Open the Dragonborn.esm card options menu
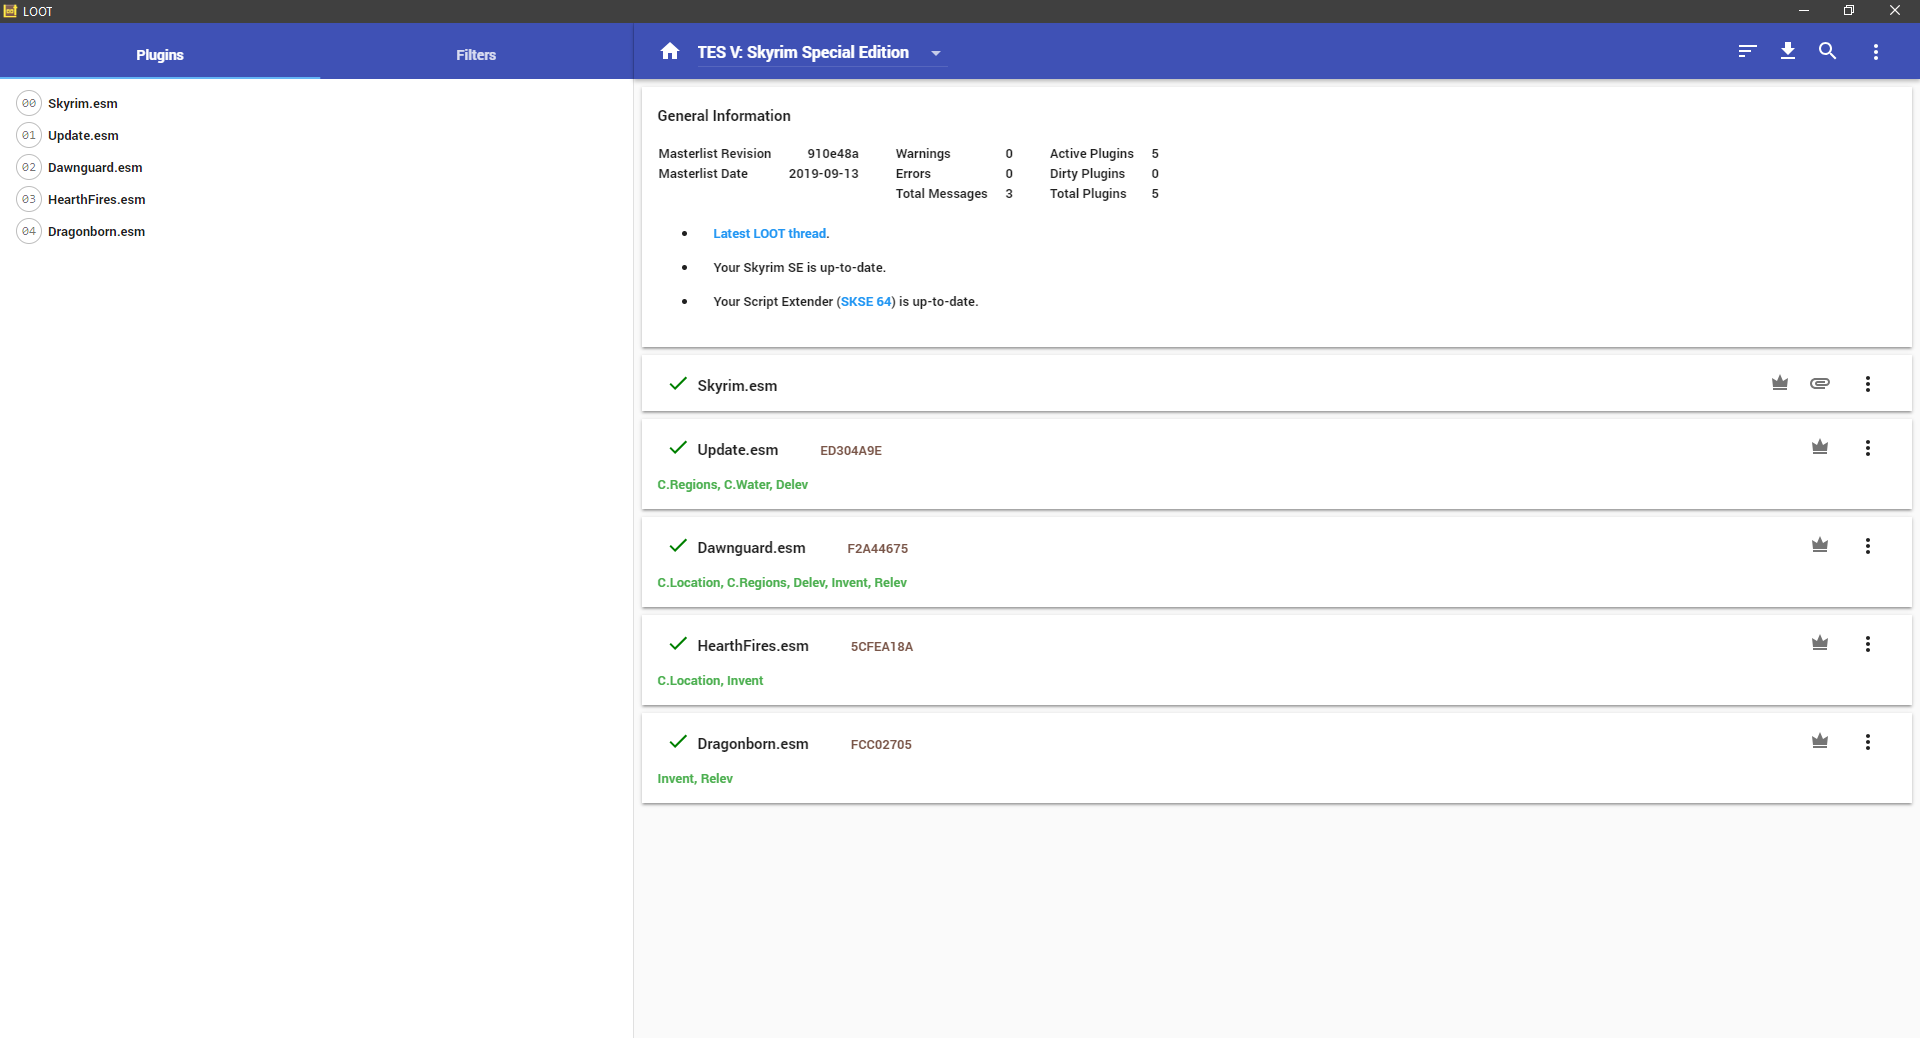 click(x=1868, y=742)
